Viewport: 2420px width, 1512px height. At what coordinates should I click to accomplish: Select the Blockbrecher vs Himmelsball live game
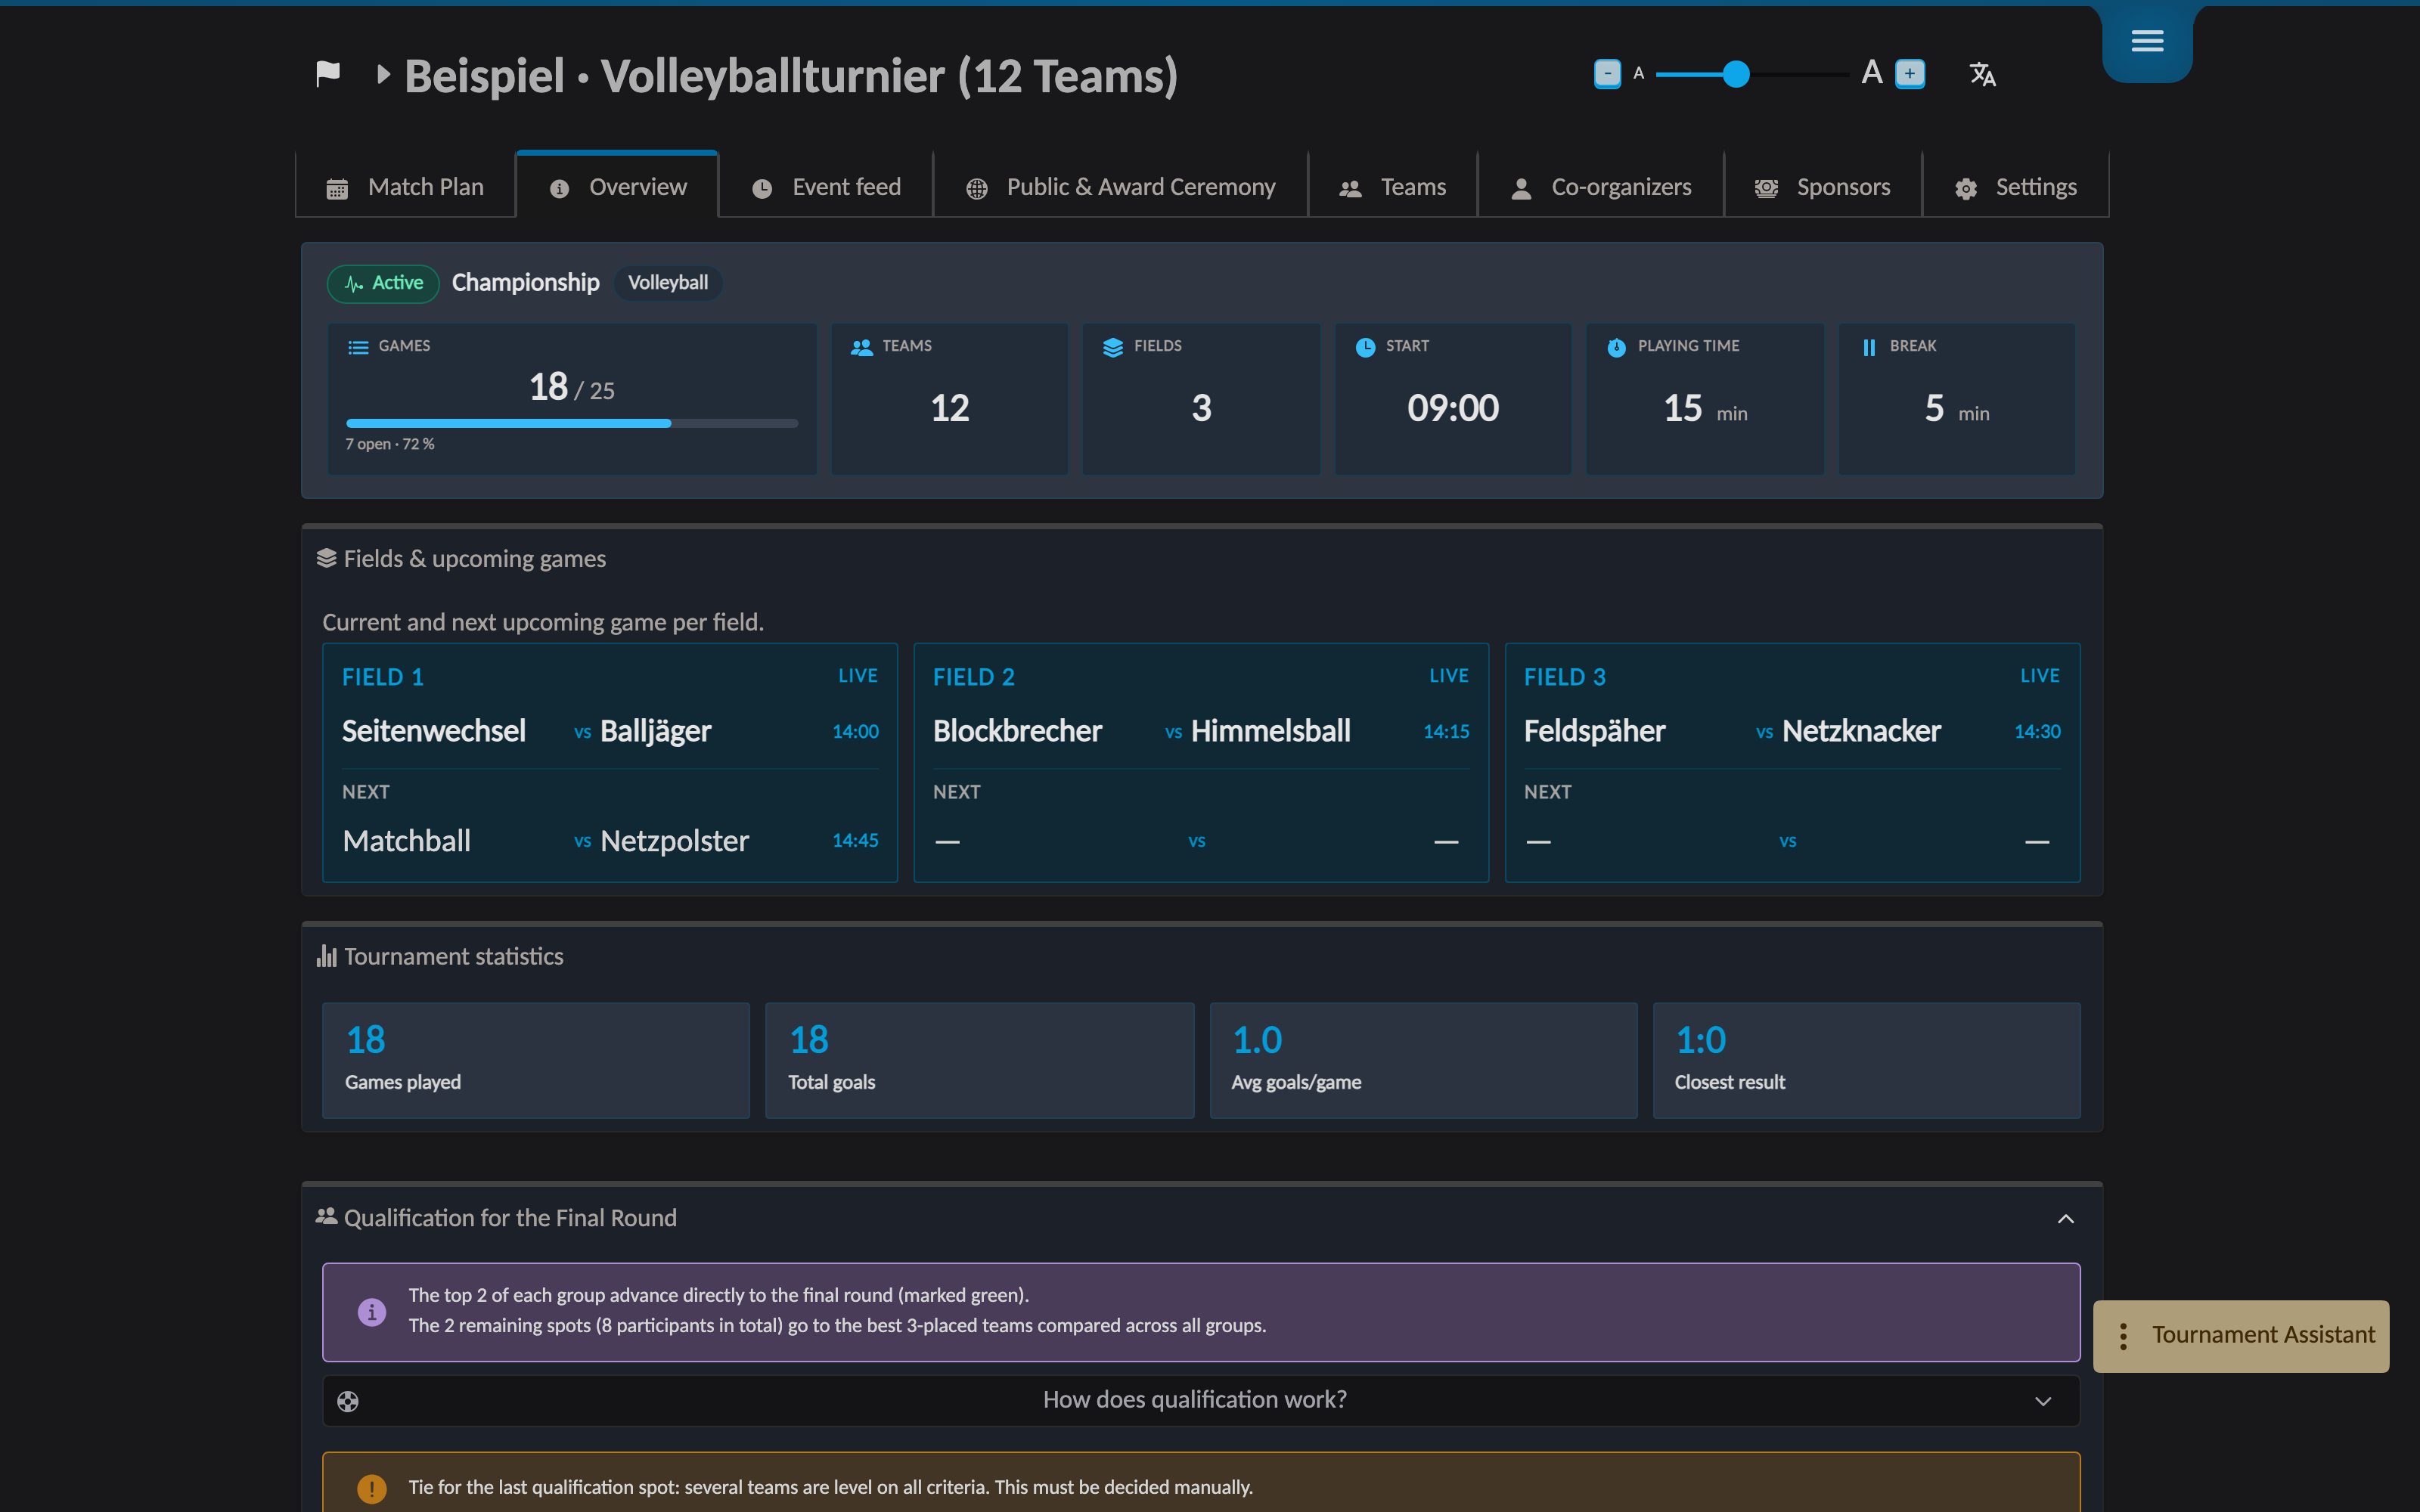pos(1201,731)
